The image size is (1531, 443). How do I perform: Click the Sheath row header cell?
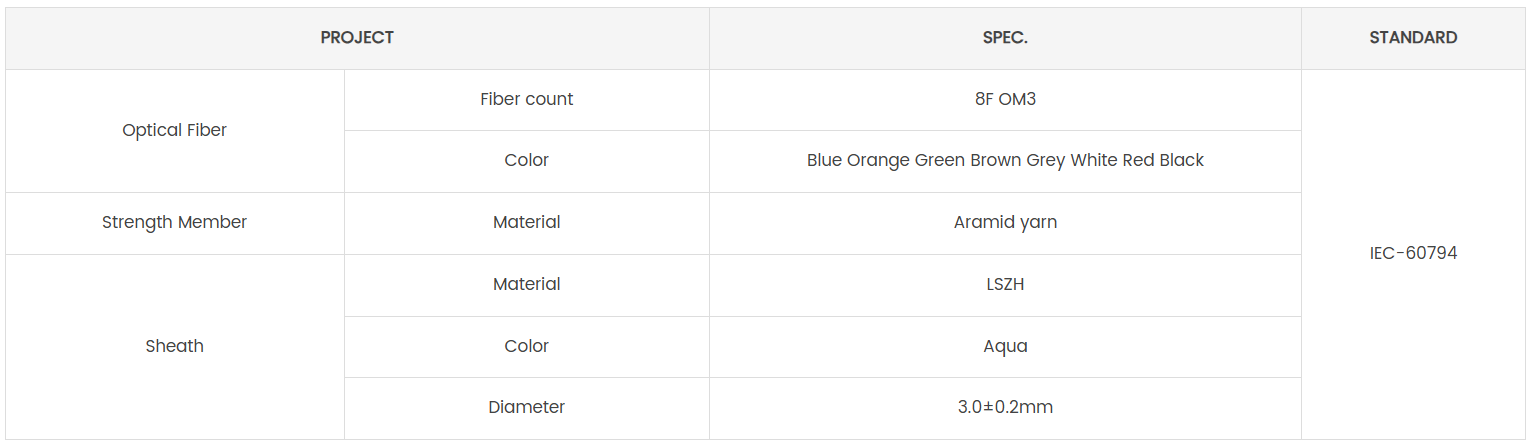pyautogui.click(x=174, y=346)
